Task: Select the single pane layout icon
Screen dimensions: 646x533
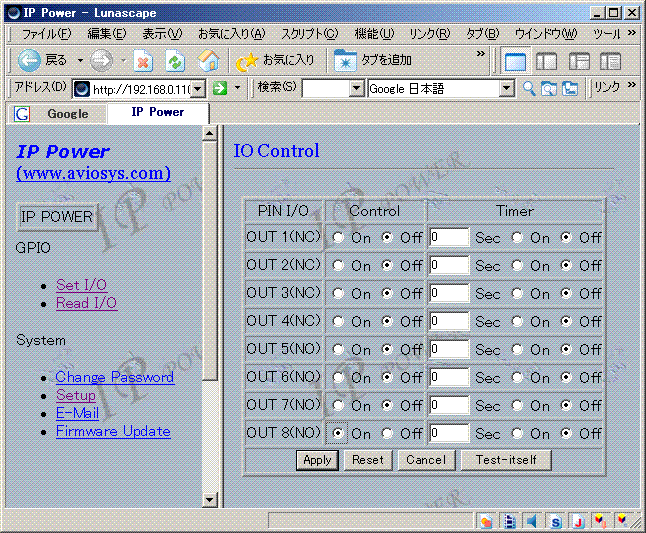Action: tap(515, 62)
